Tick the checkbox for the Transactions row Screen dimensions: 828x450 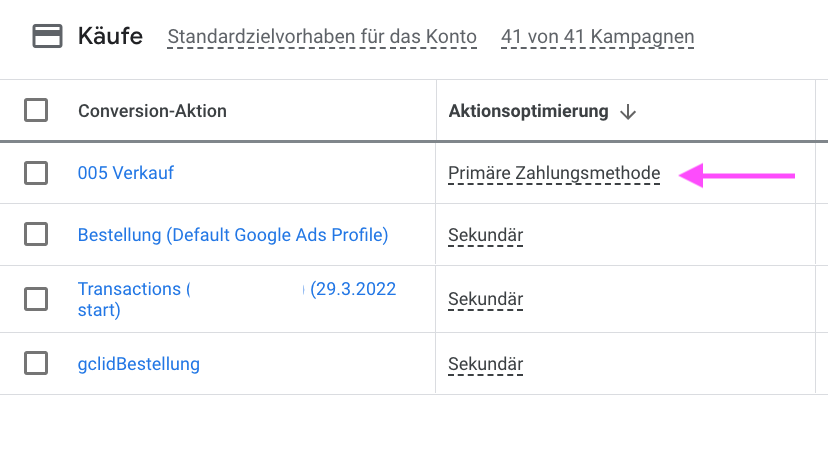point(36,299)
